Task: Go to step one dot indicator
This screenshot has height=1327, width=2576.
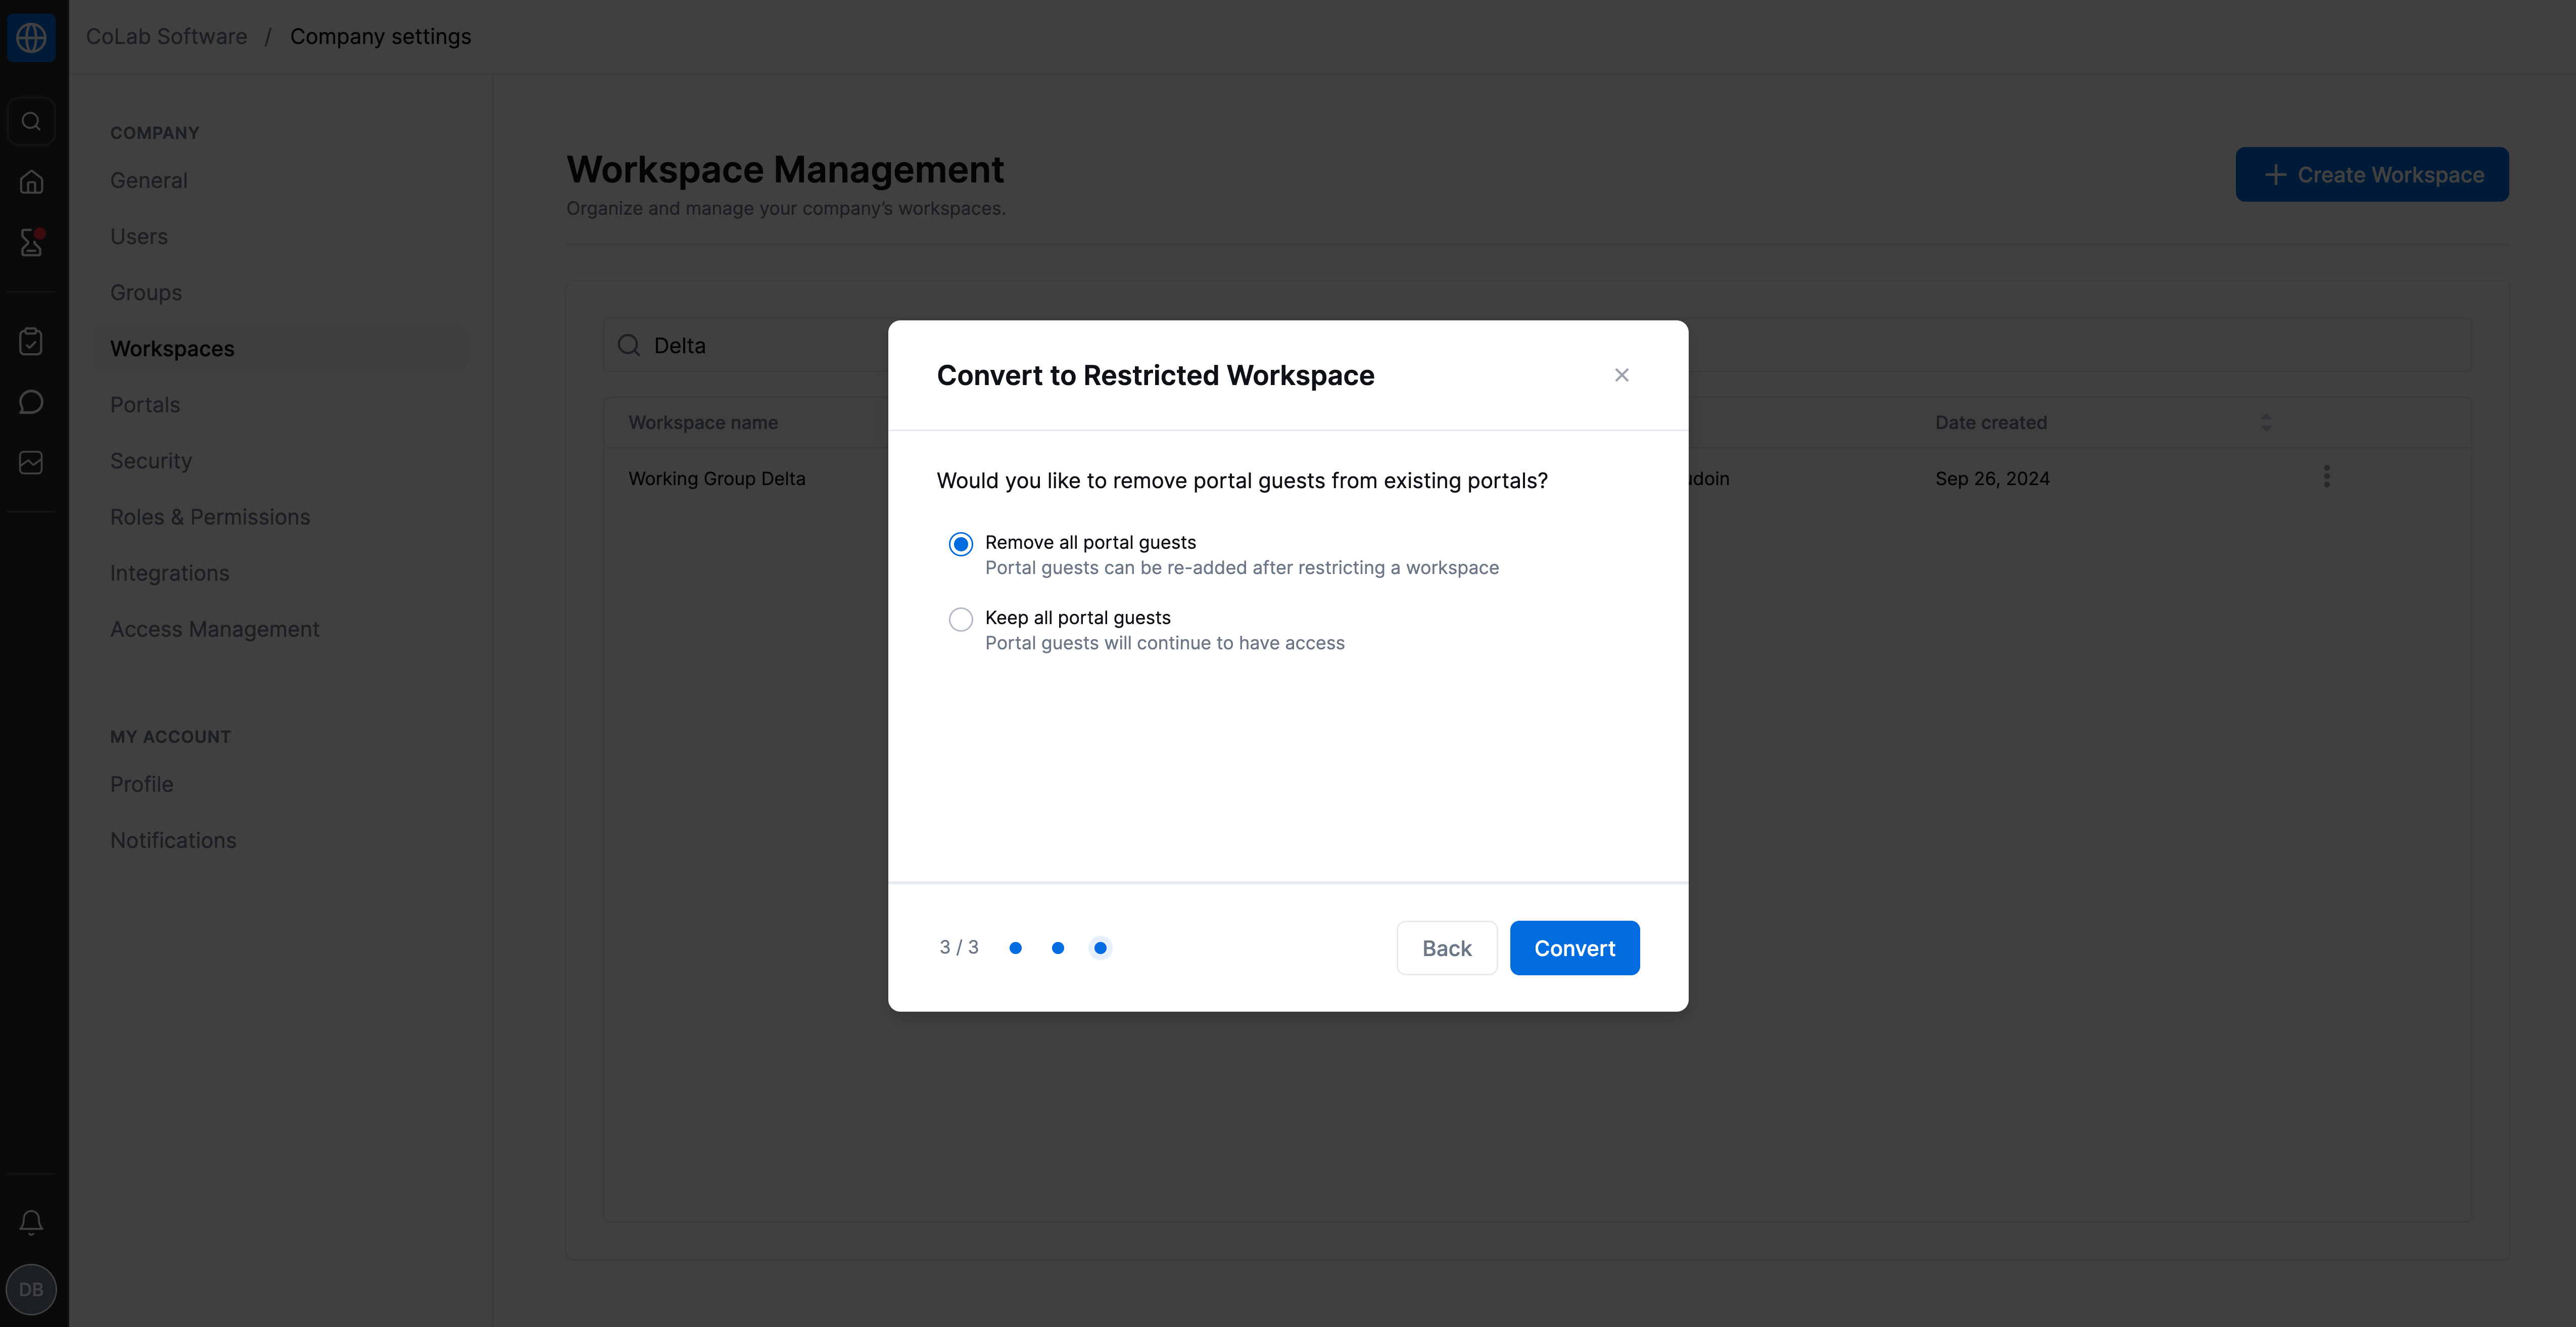Action: (1015, 948)
